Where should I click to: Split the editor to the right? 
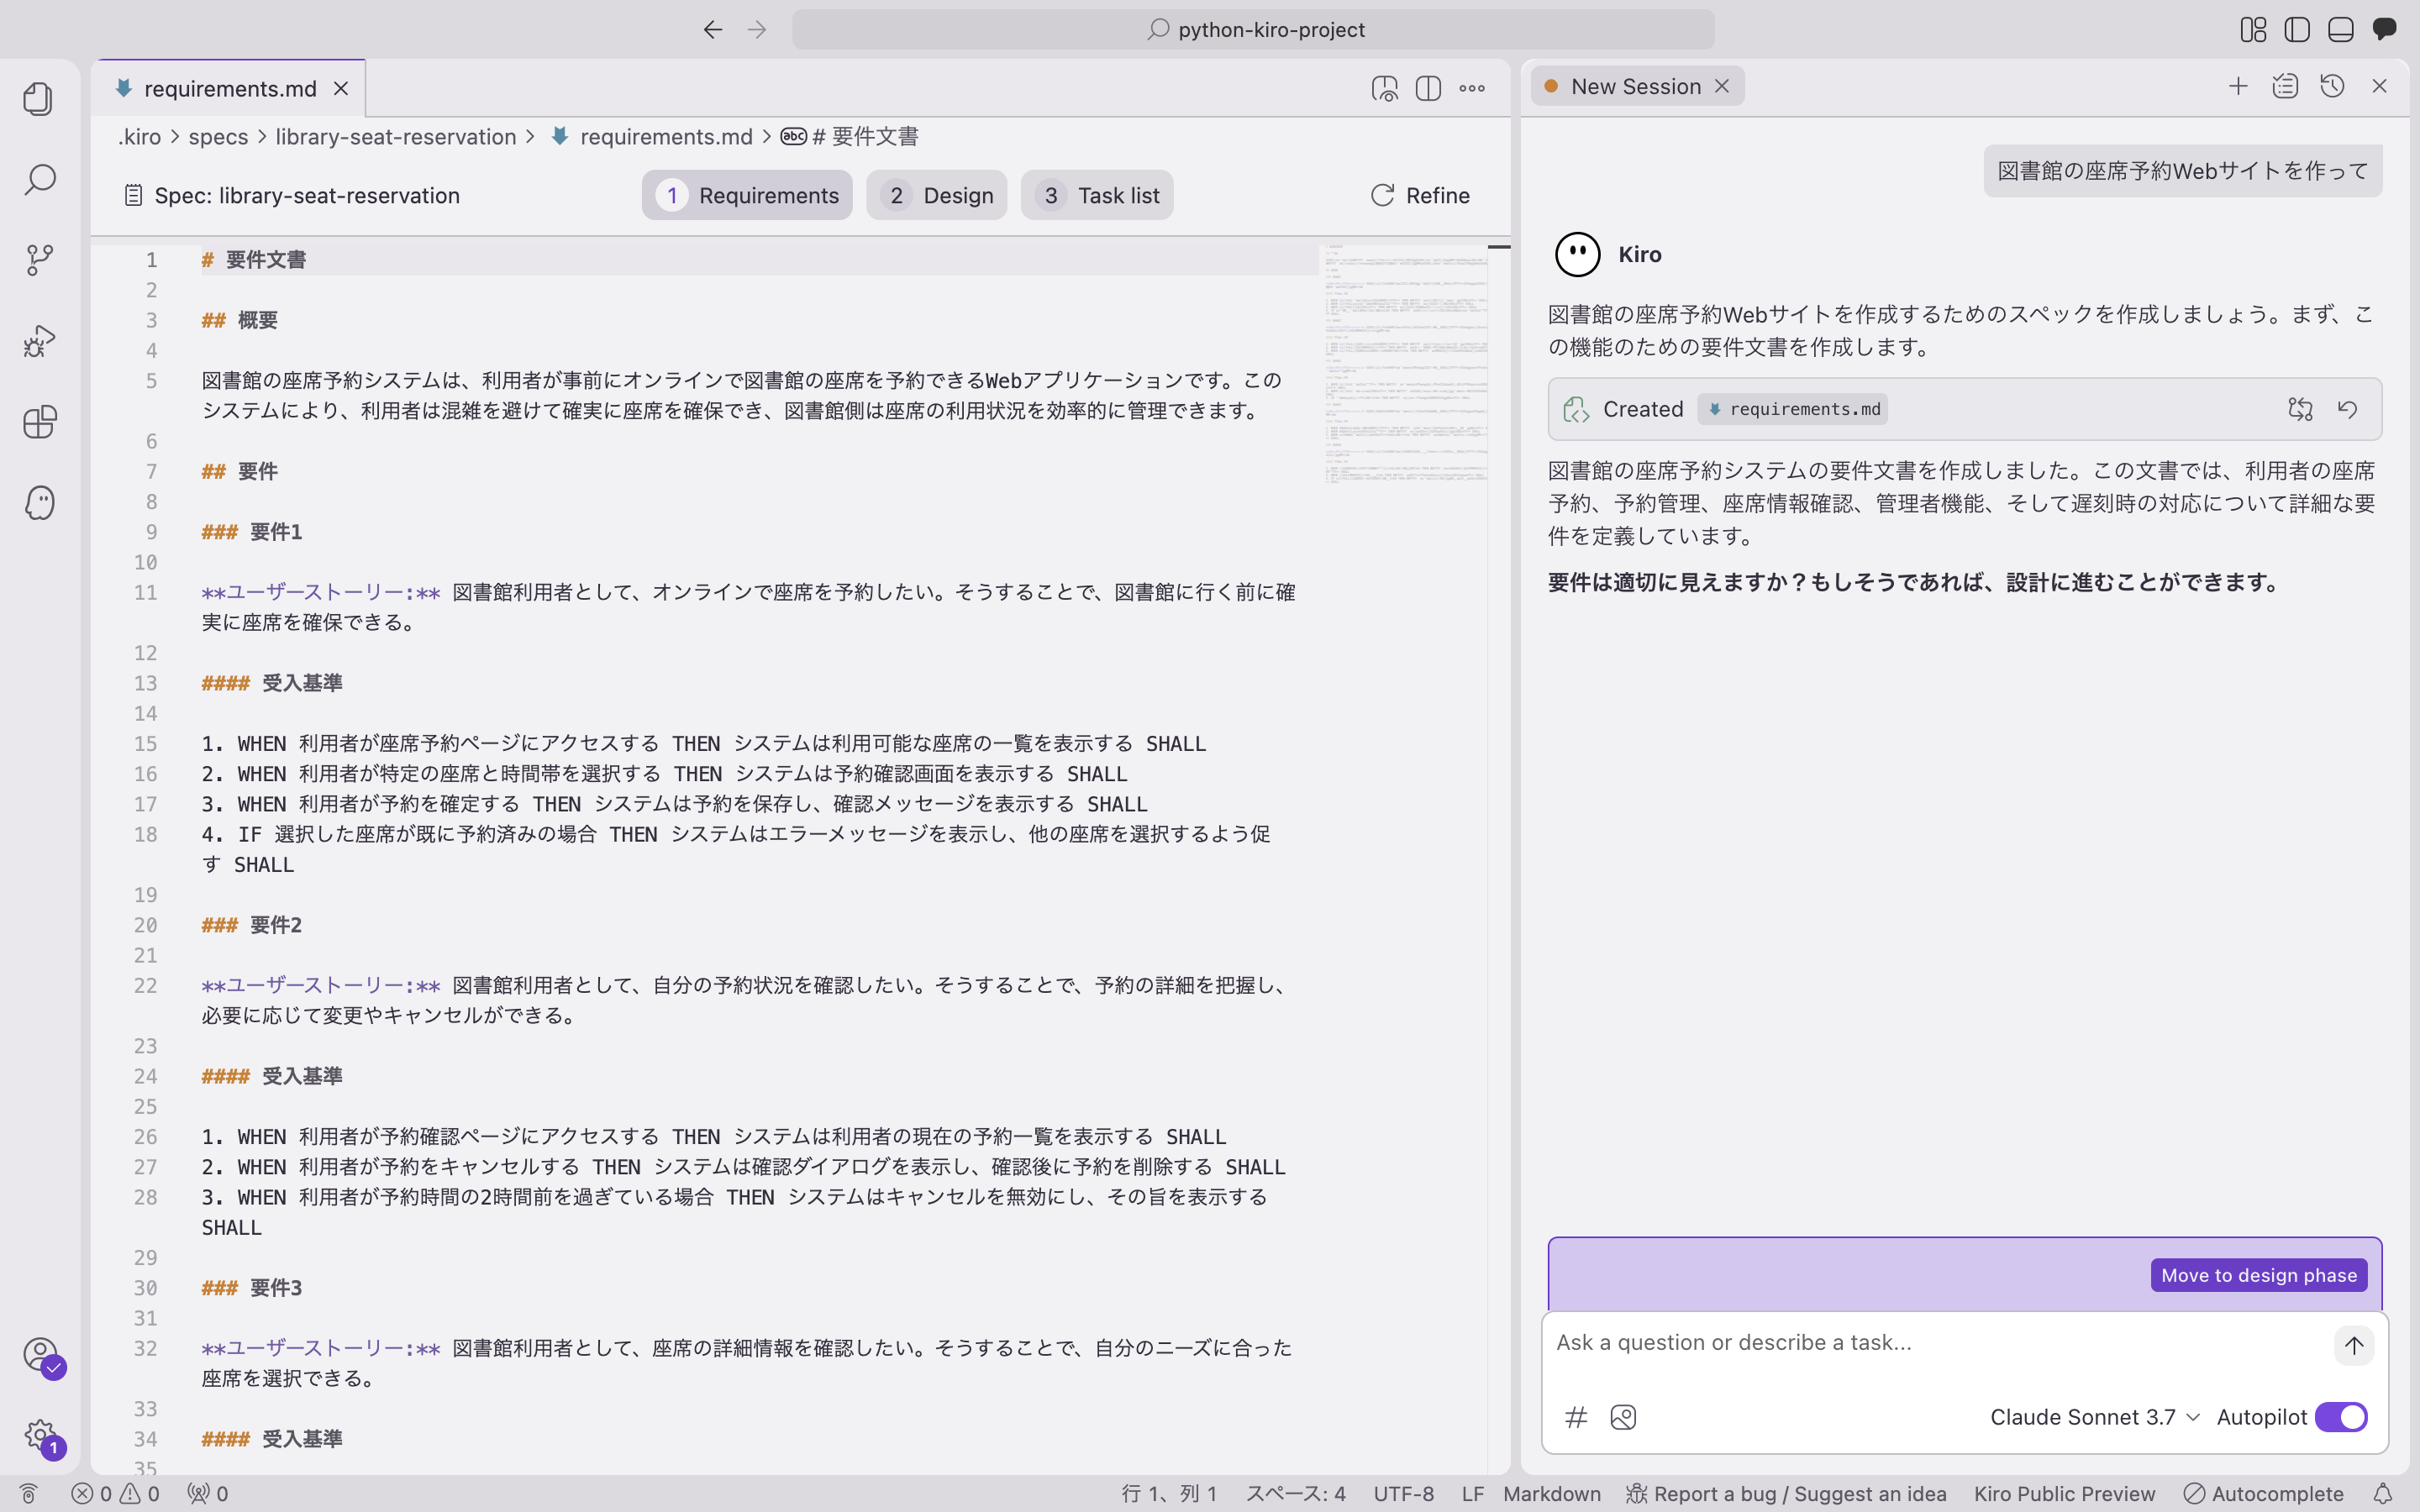click(x=1428, y=89)
